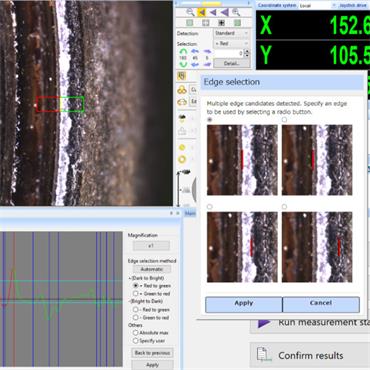Click the yellow cloud outline tool icon
Image resolution: width=370 pixels, height=370 pixels.
tap(182, 101)
